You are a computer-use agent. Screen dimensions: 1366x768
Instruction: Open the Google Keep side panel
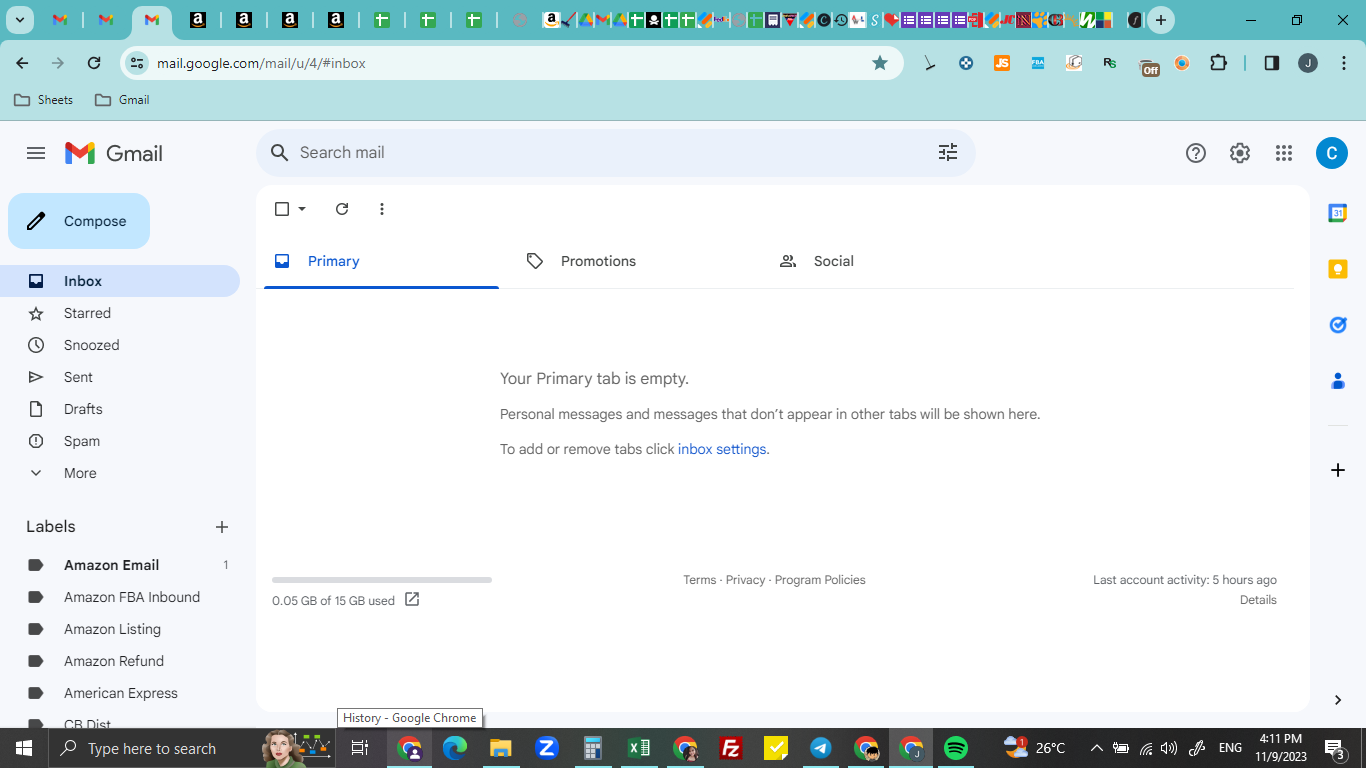tap(1338, 269)
